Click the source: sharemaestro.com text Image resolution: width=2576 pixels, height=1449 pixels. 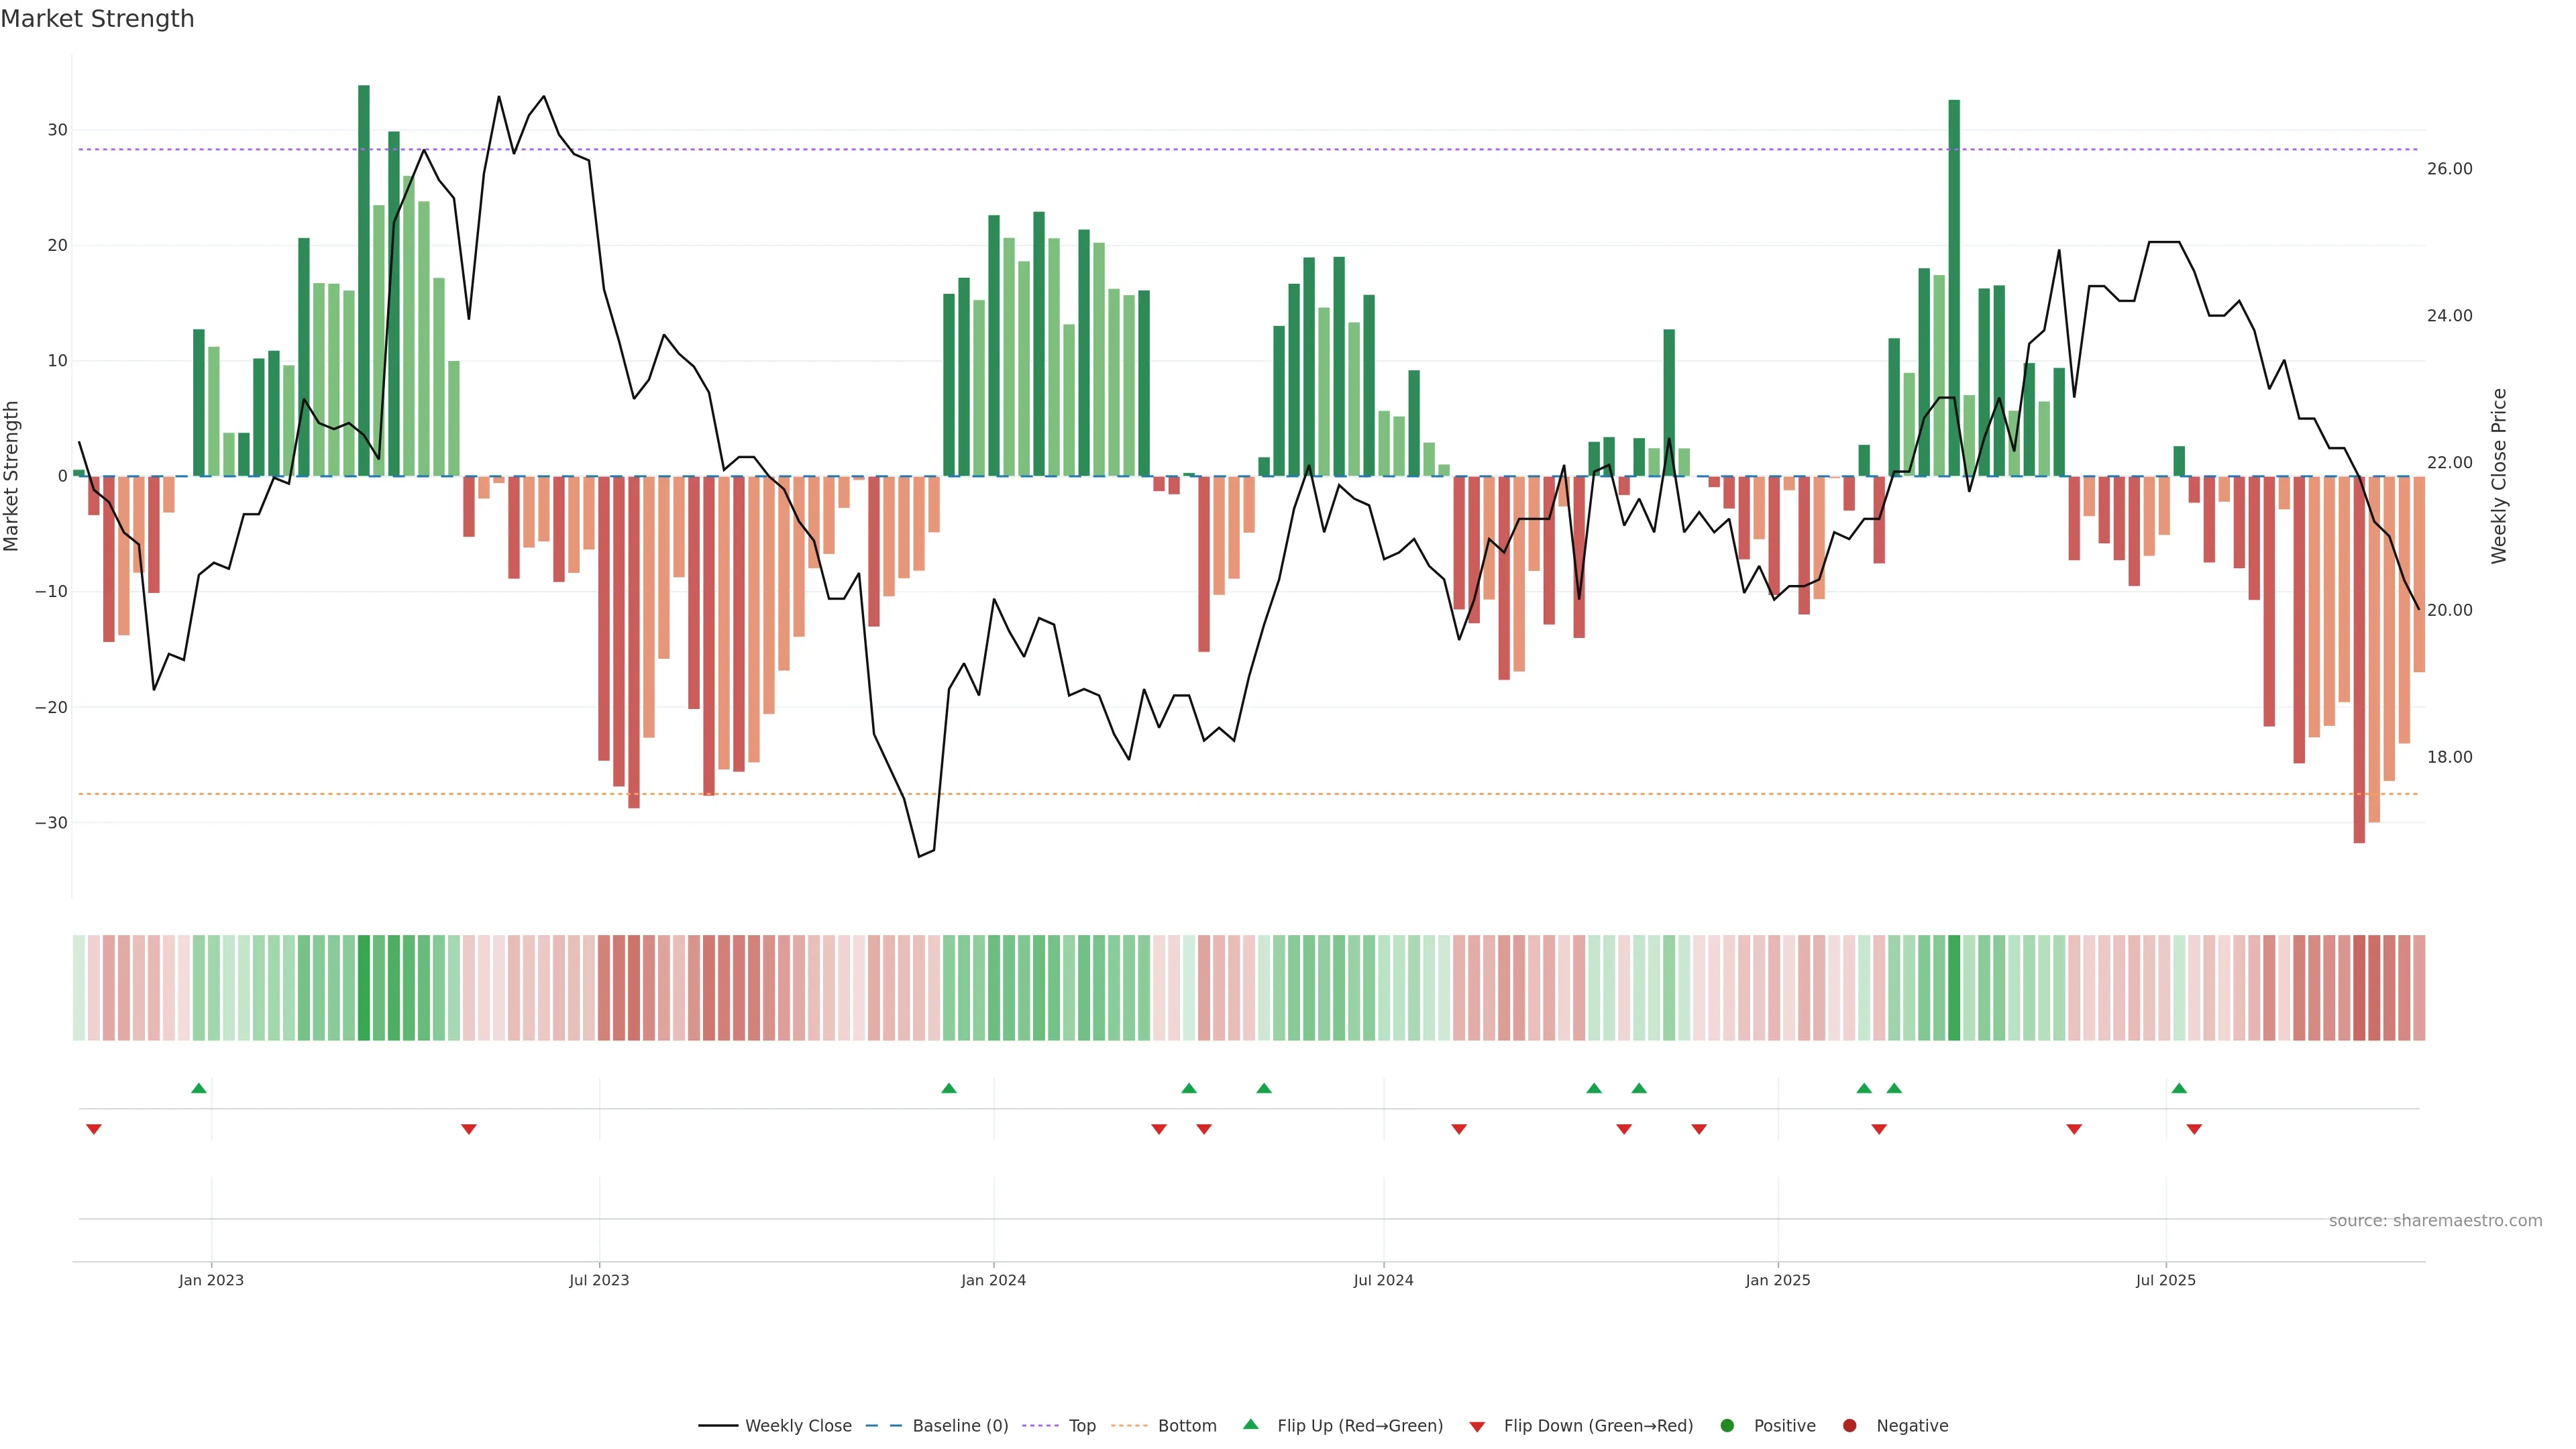point(2435,1221)
